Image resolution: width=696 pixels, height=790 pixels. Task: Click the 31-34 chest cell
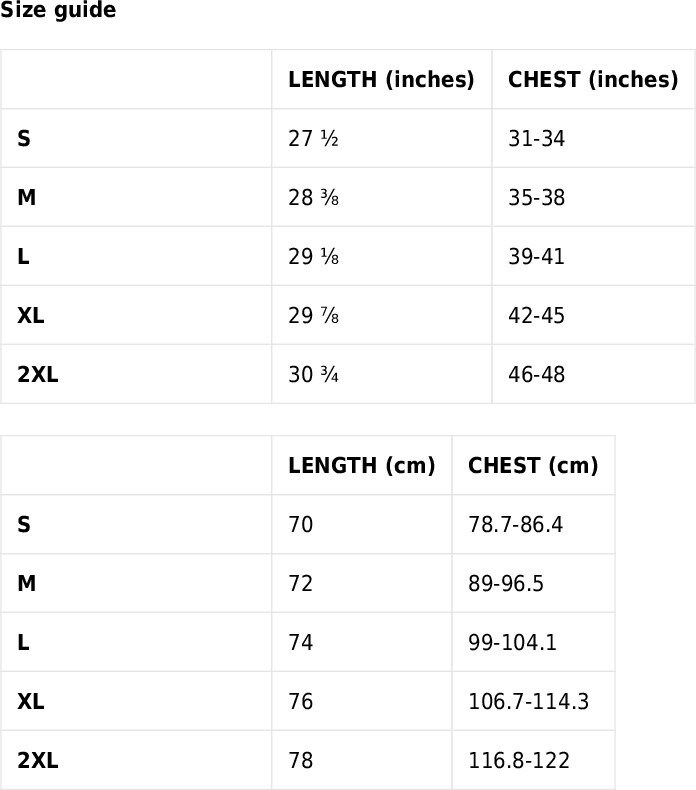pos(593,138)
